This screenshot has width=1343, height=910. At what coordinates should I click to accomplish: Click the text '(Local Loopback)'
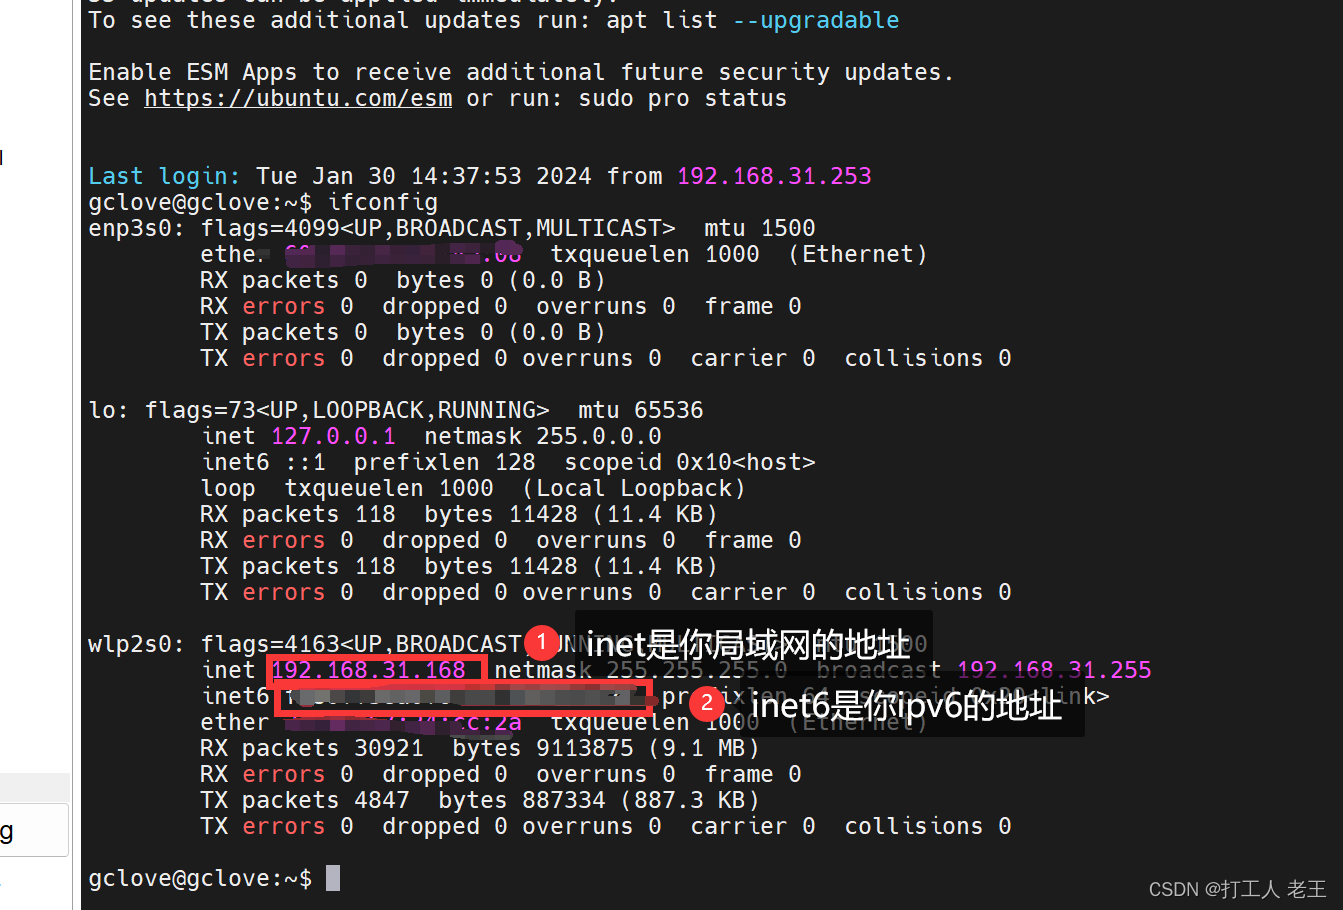(x=634, y=488)
